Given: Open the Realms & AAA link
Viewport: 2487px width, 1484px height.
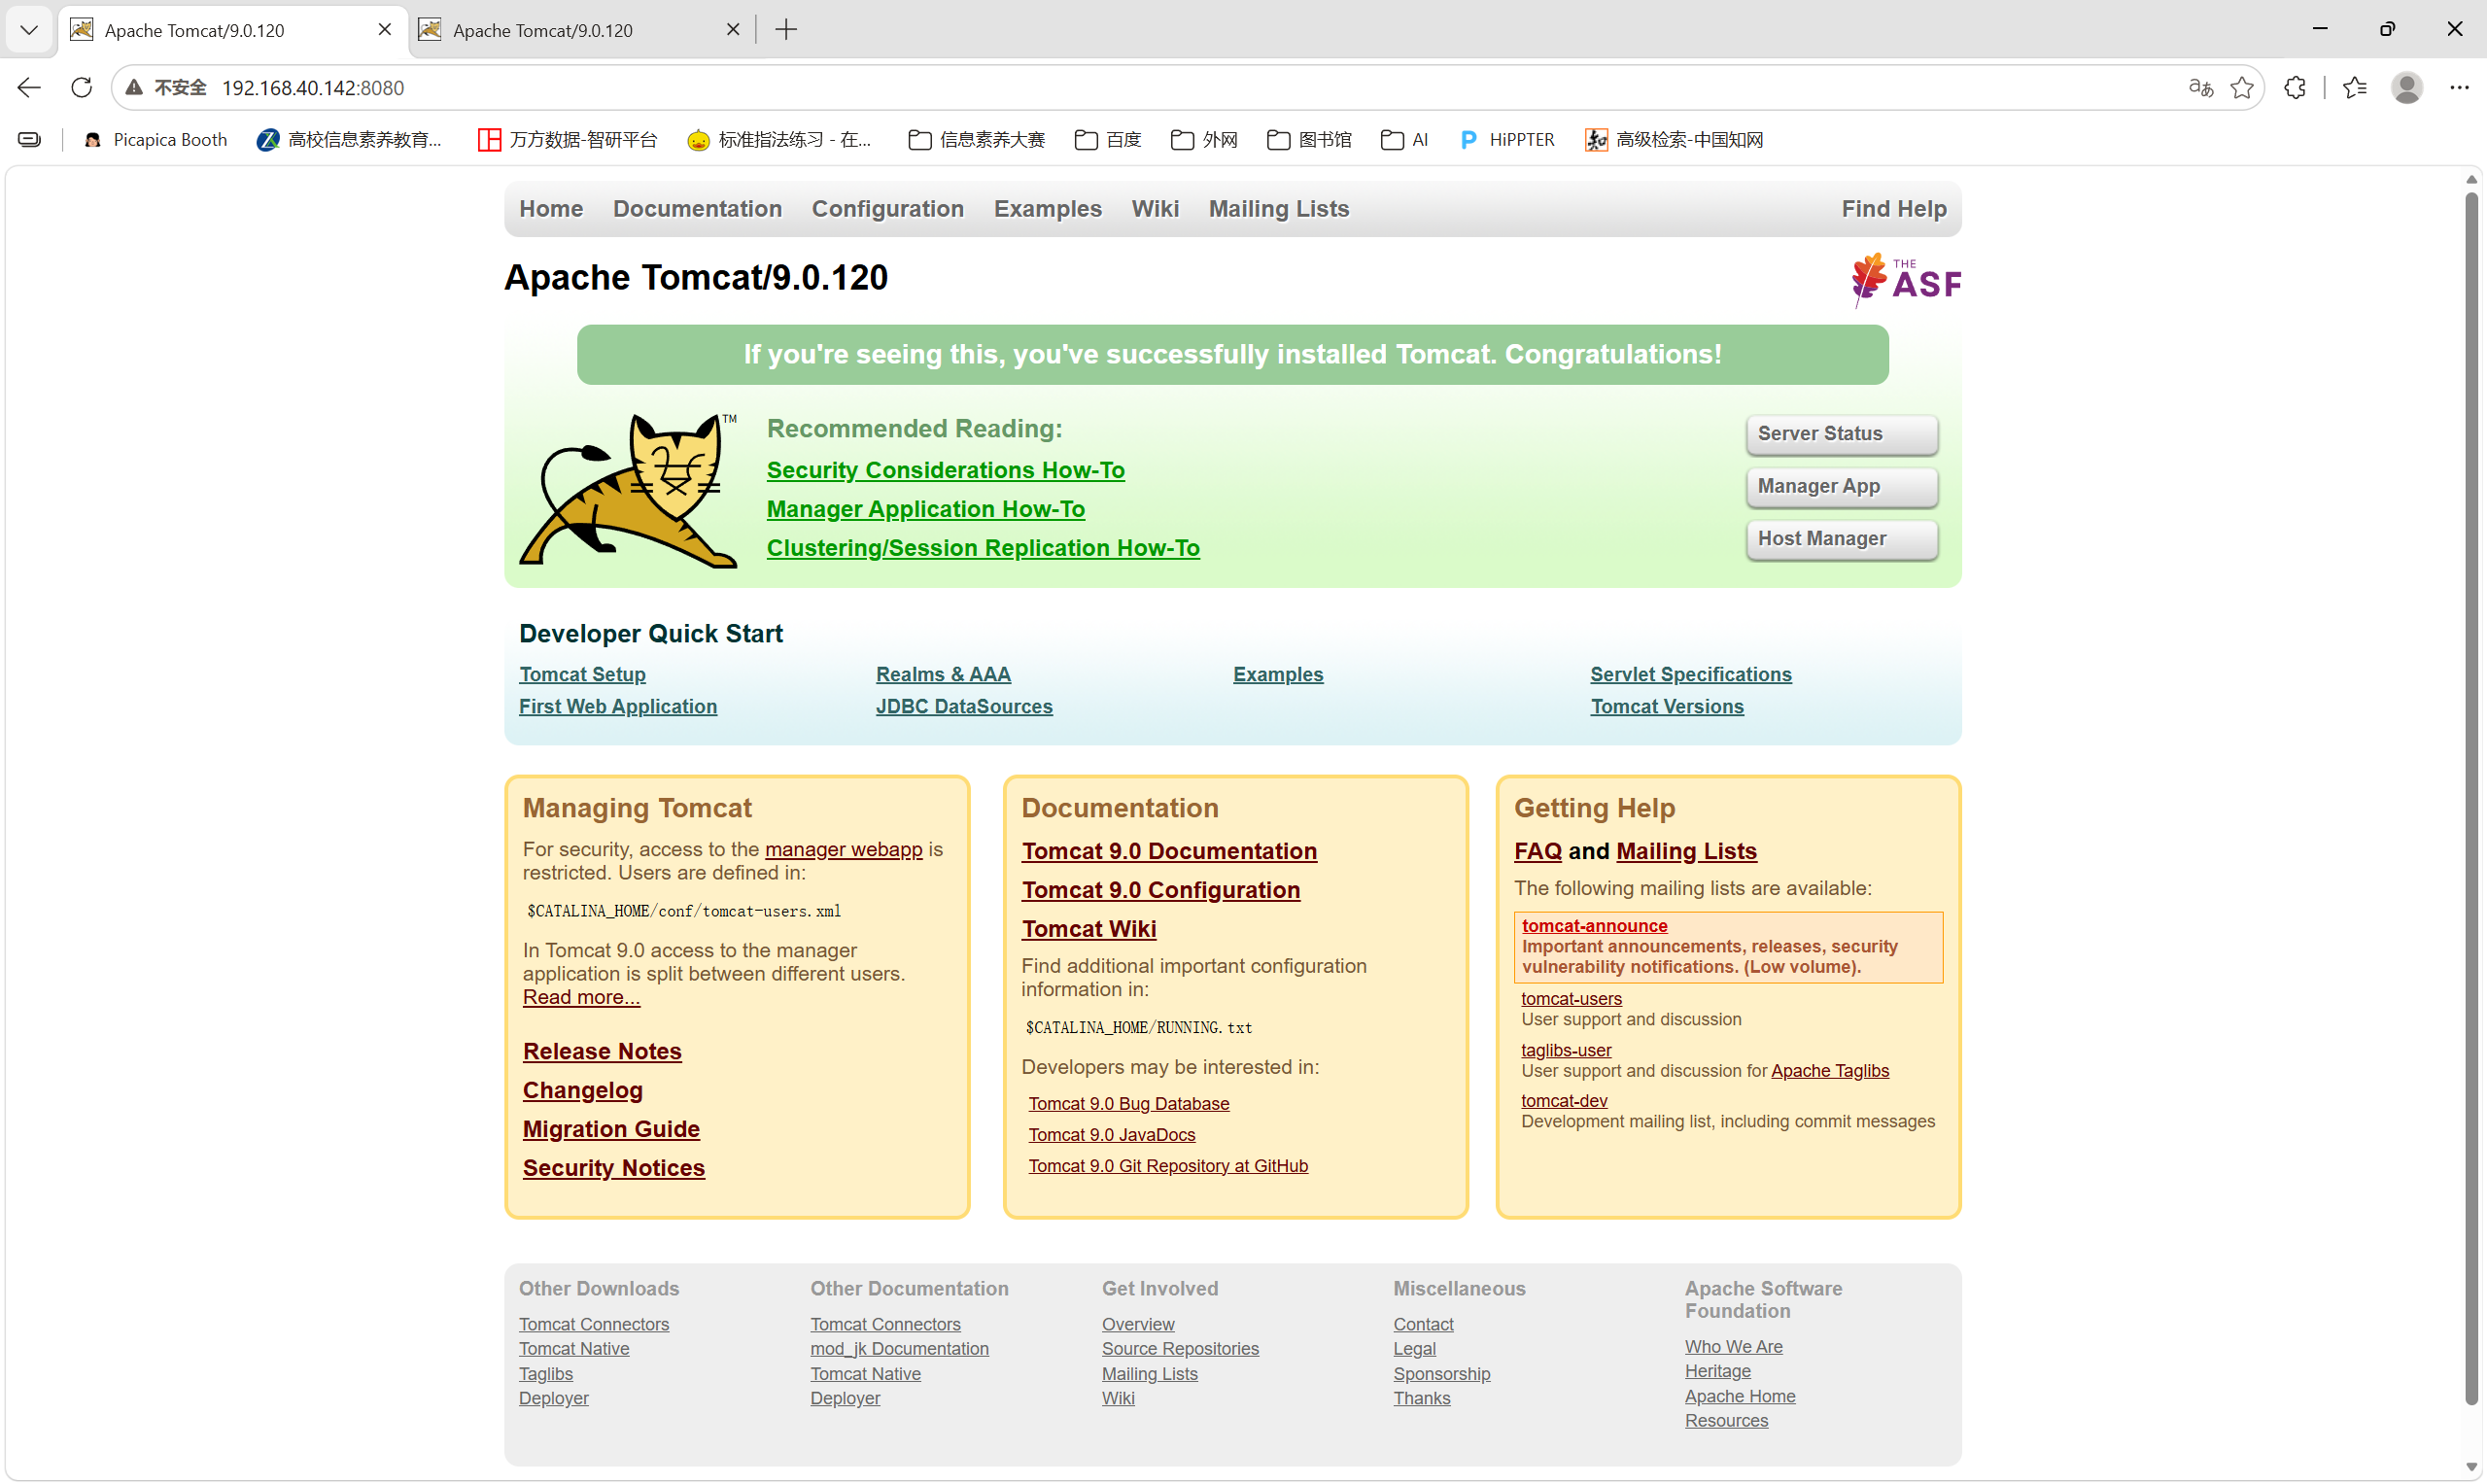Looking at the screenshot, I should [943, 675].
